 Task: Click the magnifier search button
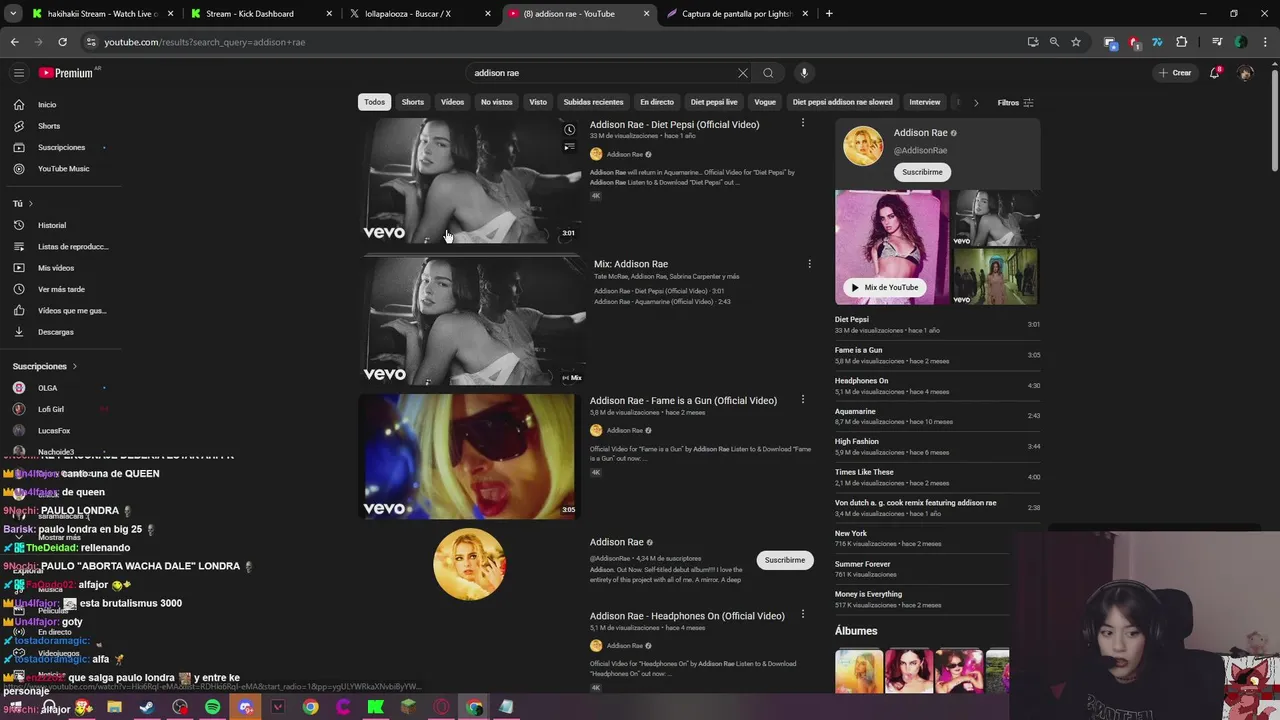pyautogui.click(x=768, y=73)
